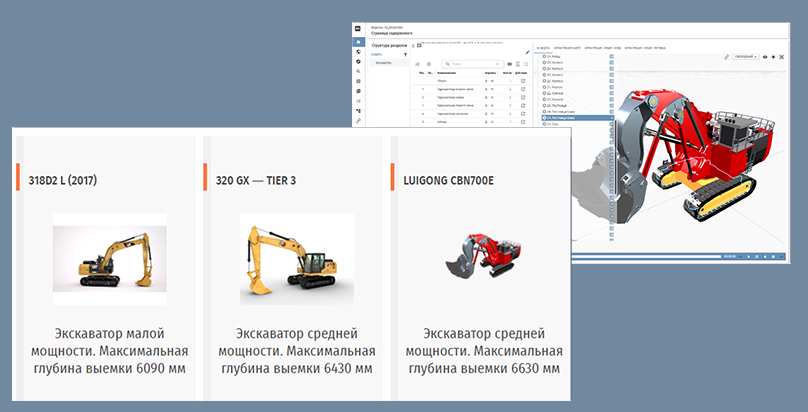Open the export icon in table row numbered 2
The width and height of the screenshot is (808, 412).
(x=523, y=97)
